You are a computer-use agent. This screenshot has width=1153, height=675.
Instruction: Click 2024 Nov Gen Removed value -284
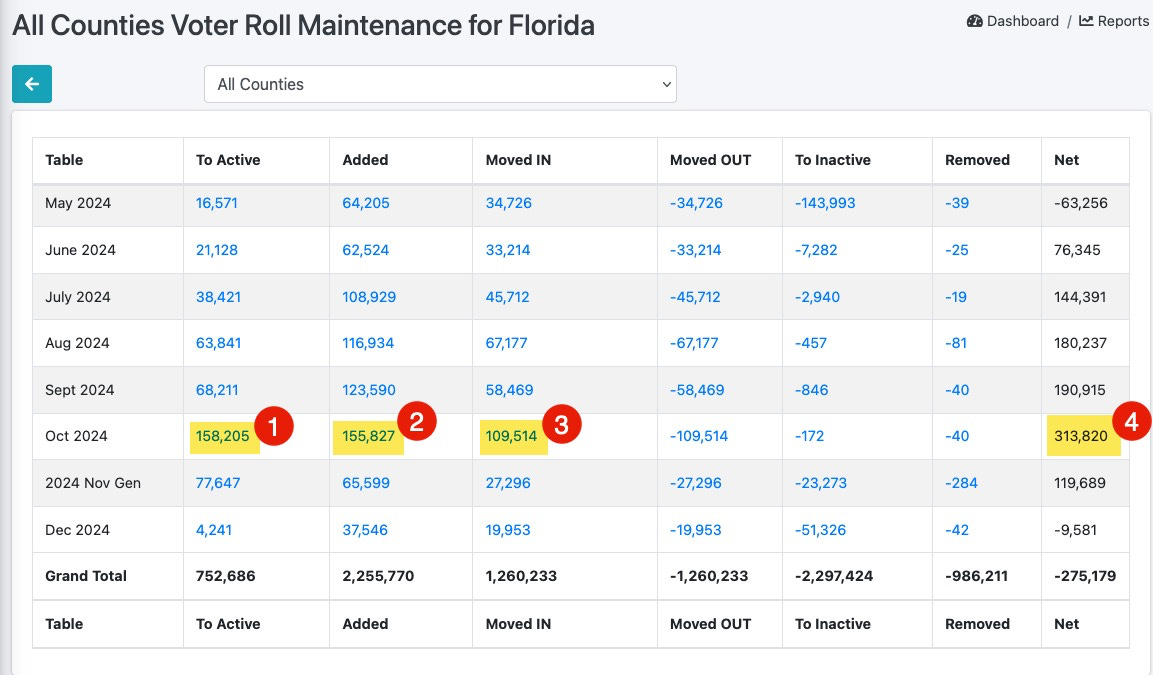(961, 483)
